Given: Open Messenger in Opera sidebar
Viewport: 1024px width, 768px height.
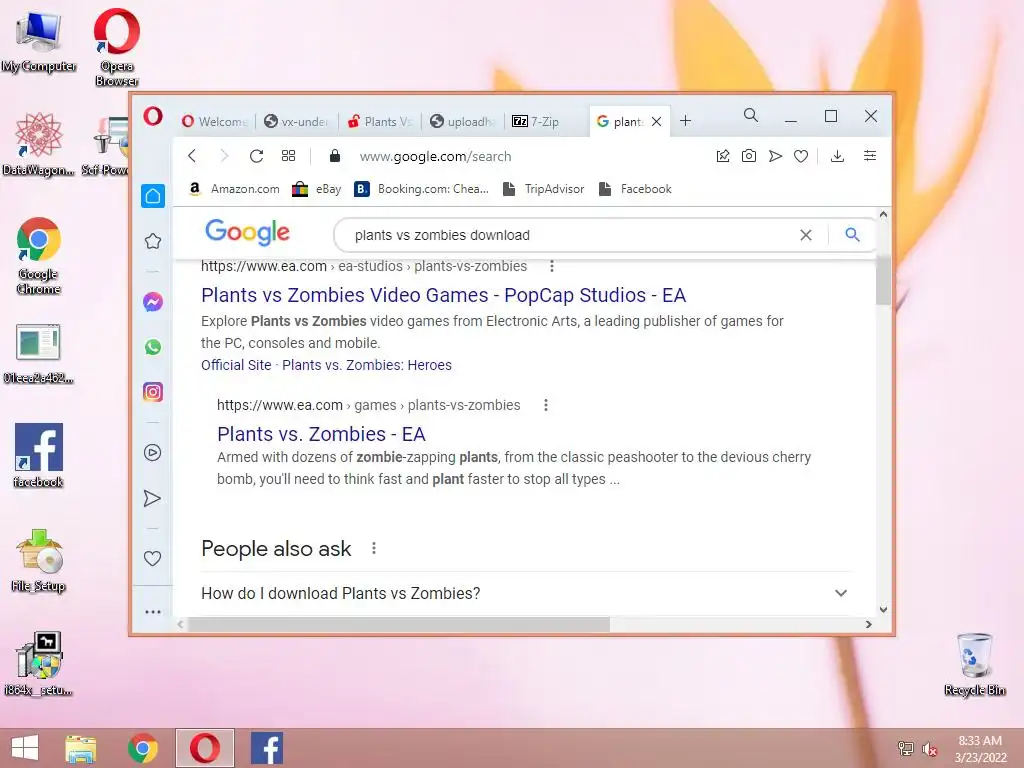Looking at the screenshot, I should [x=153, y=302].
